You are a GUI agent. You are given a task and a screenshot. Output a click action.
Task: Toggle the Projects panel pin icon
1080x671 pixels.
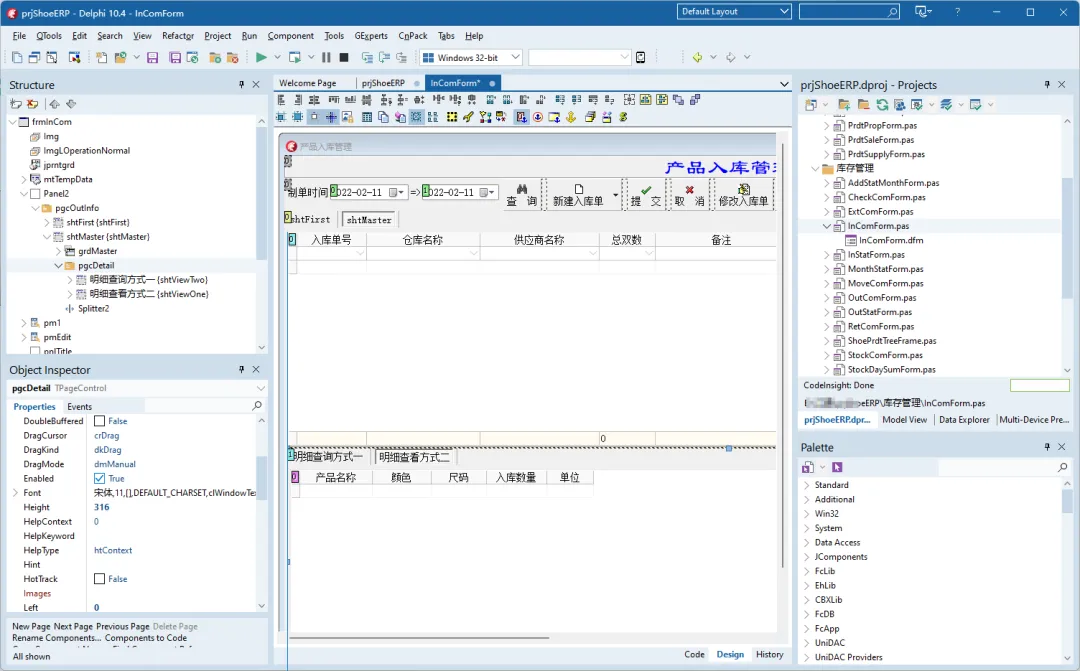[1047, 84]
